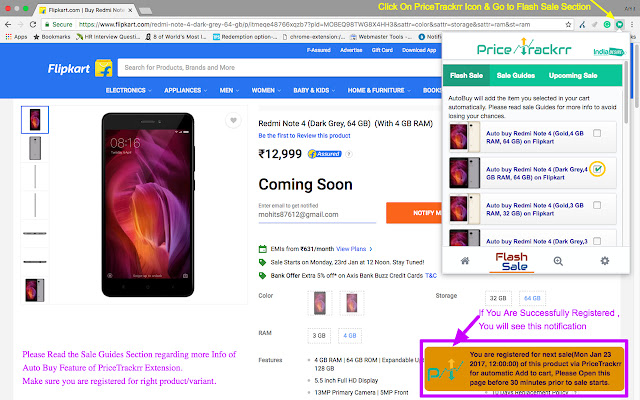Select 3 GB RAM option
Viewport: 640px width, 400px height.
[x=319, y=336]
